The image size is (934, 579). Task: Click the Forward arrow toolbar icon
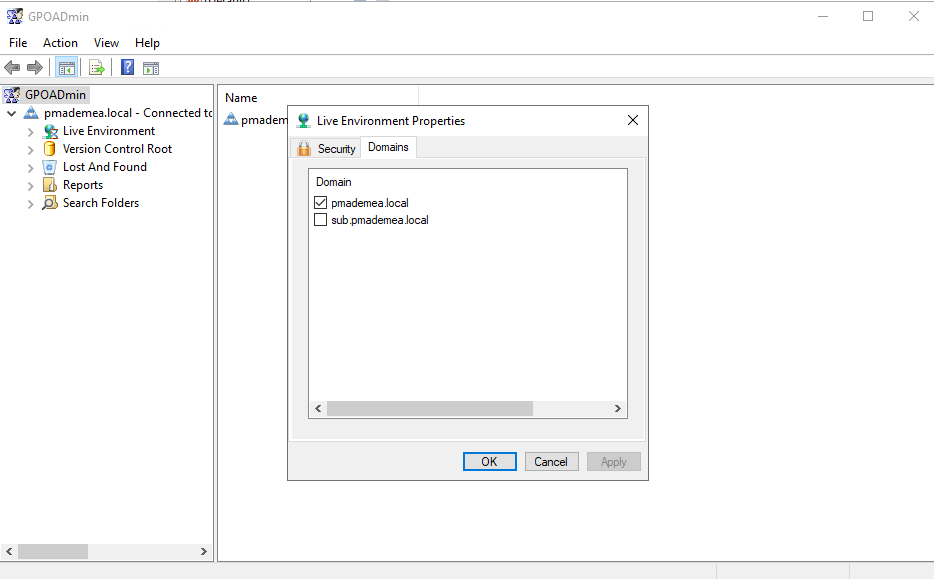click(x=35, y=68)
